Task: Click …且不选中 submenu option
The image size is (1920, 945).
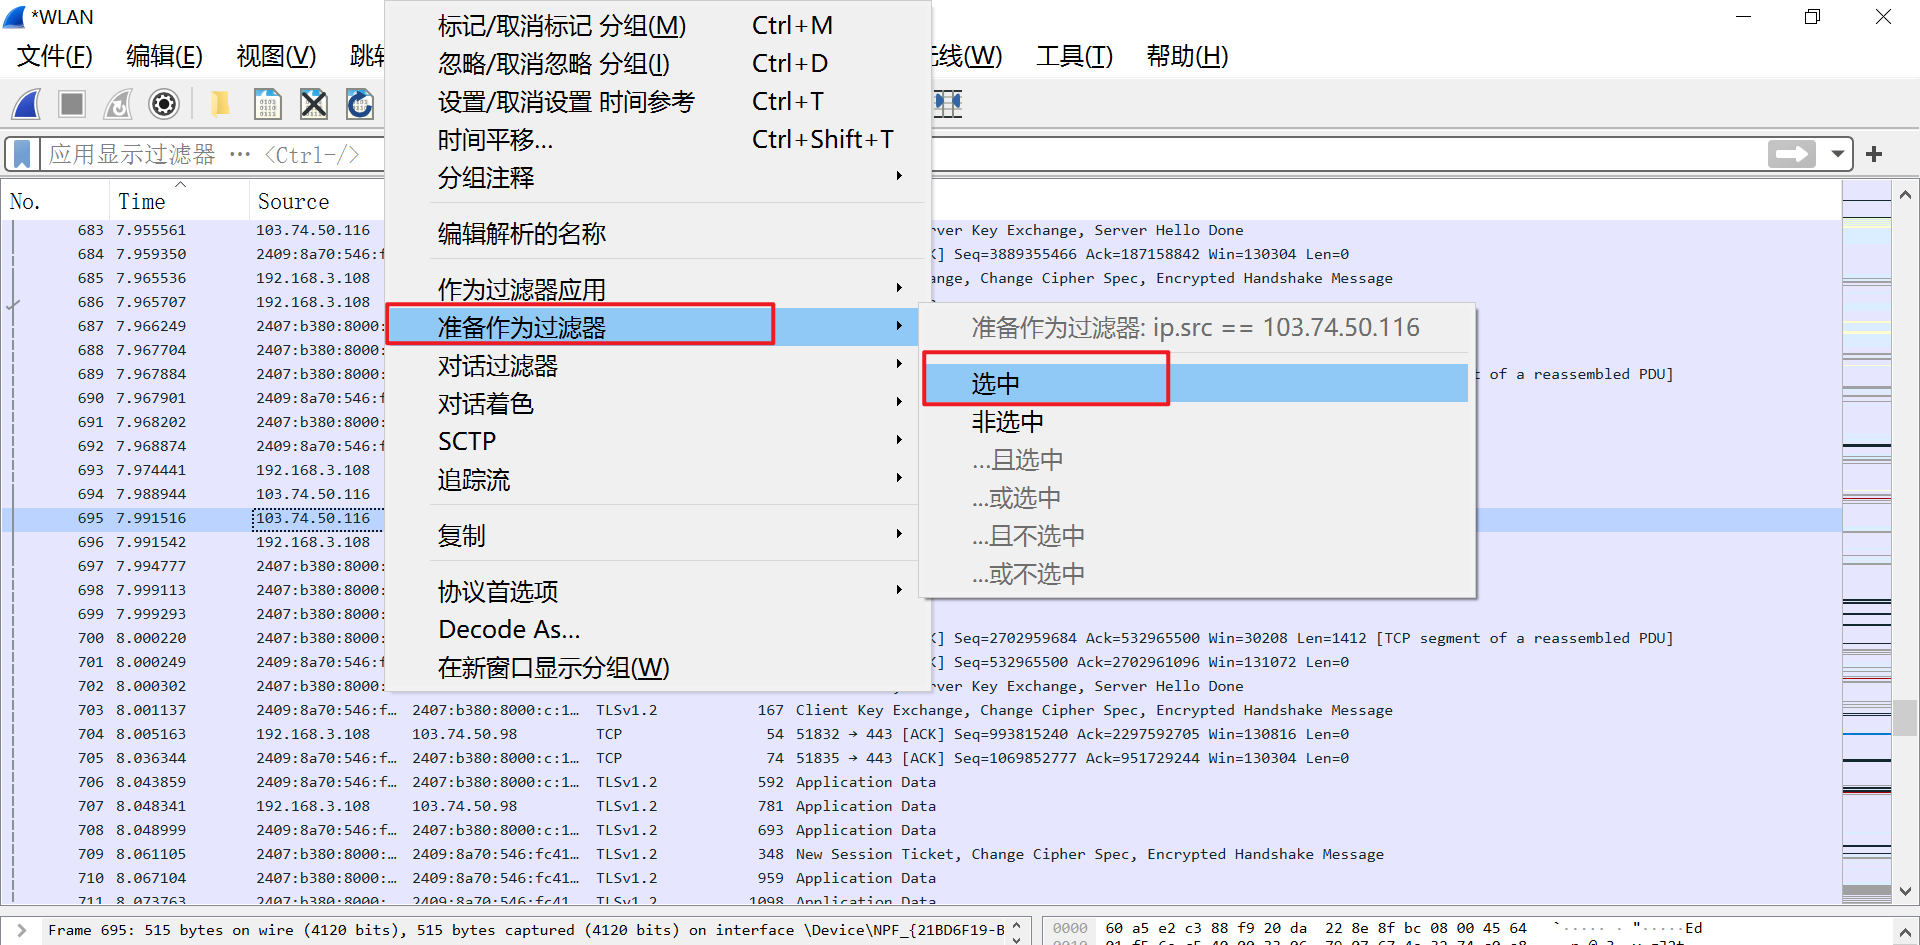Action: [1196, 535]
